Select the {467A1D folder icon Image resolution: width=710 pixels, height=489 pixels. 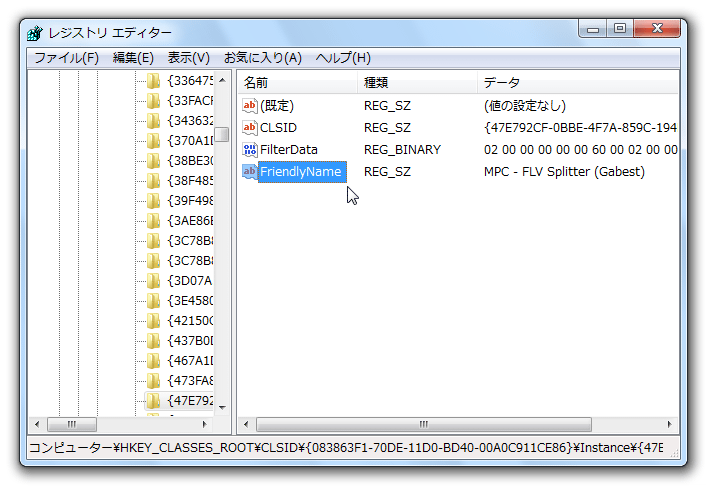(x=154, y=360)
